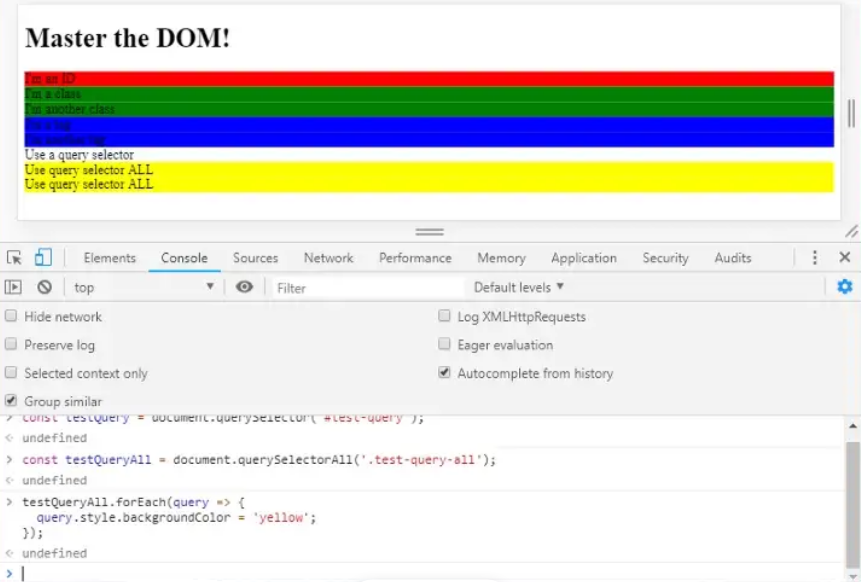Show the console sidebar icon
Viewport: 861px width, 582px height.
click(x=13, y=287)
